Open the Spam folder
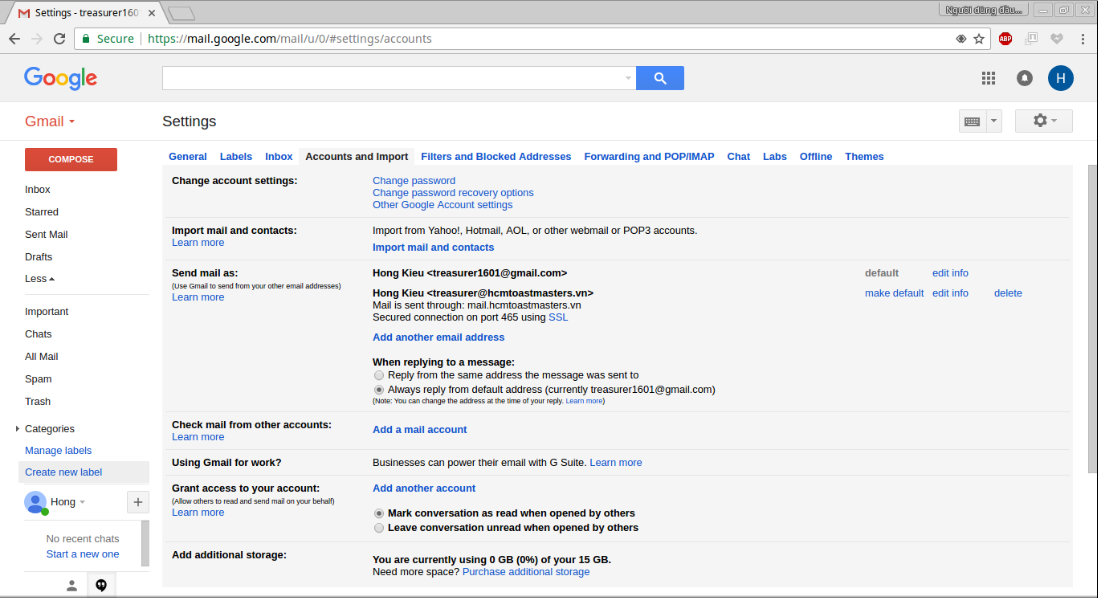 [x=39, y=379]
